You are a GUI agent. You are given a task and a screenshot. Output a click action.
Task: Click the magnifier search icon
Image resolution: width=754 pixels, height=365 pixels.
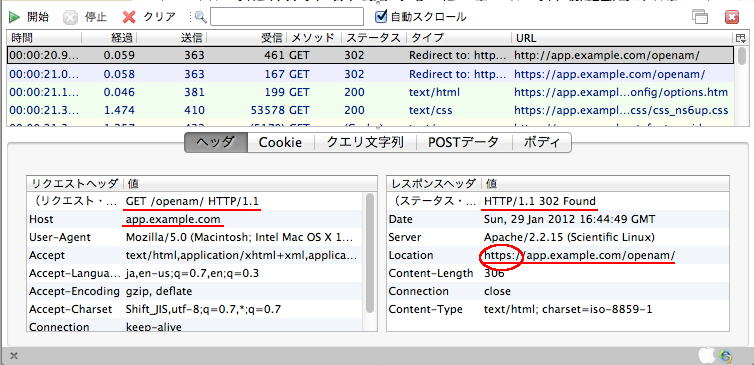[x=200, y=17]
